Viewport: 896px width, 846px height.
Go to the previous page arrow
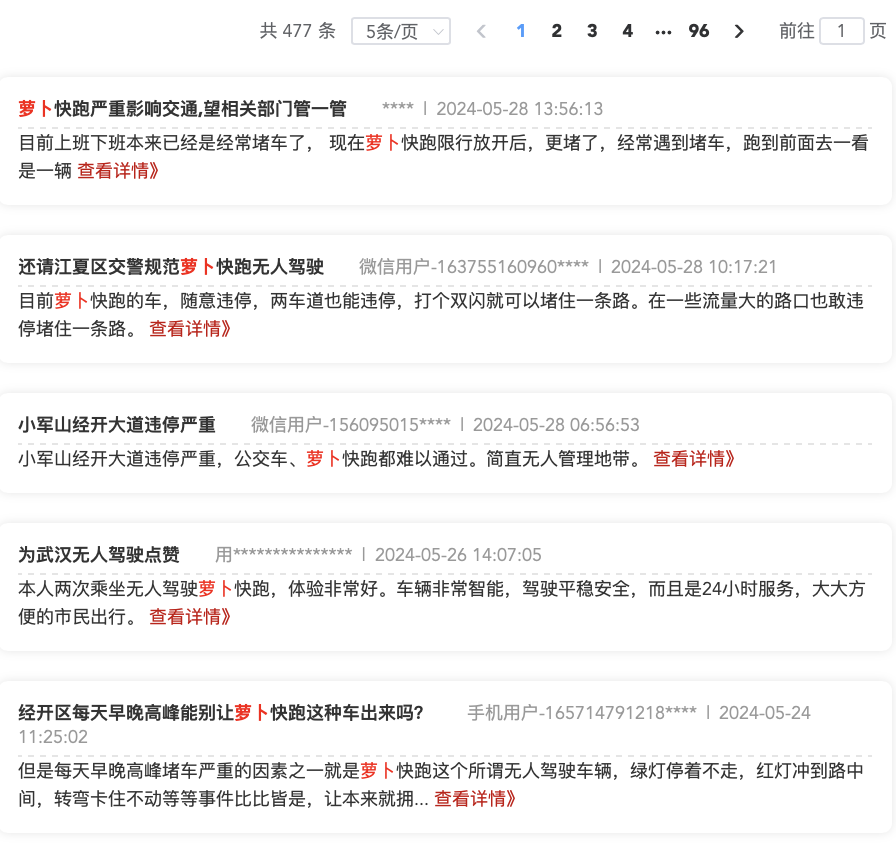click(481, 31)
